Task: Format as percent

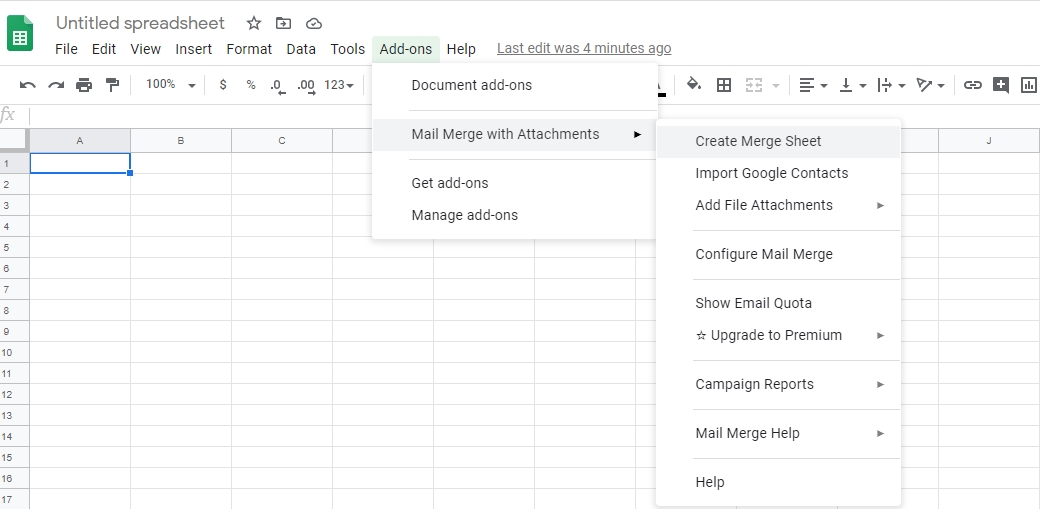Action: click(251, 85)
